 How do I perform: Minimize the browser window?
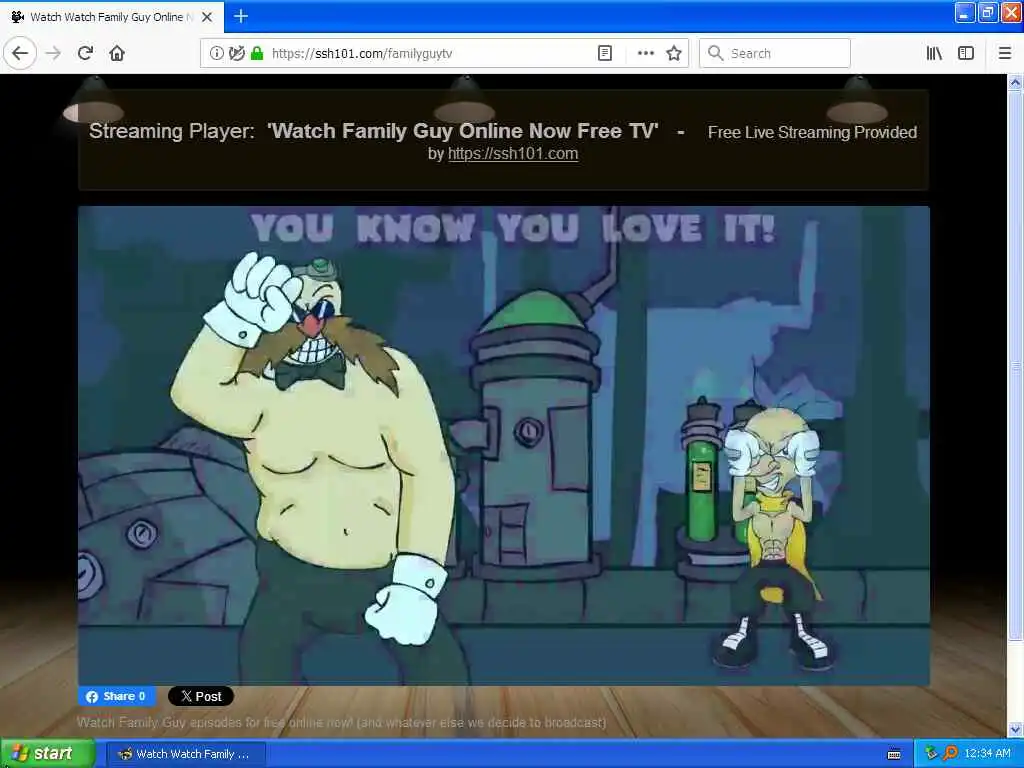pyautogui.click(x=965, y=12)
